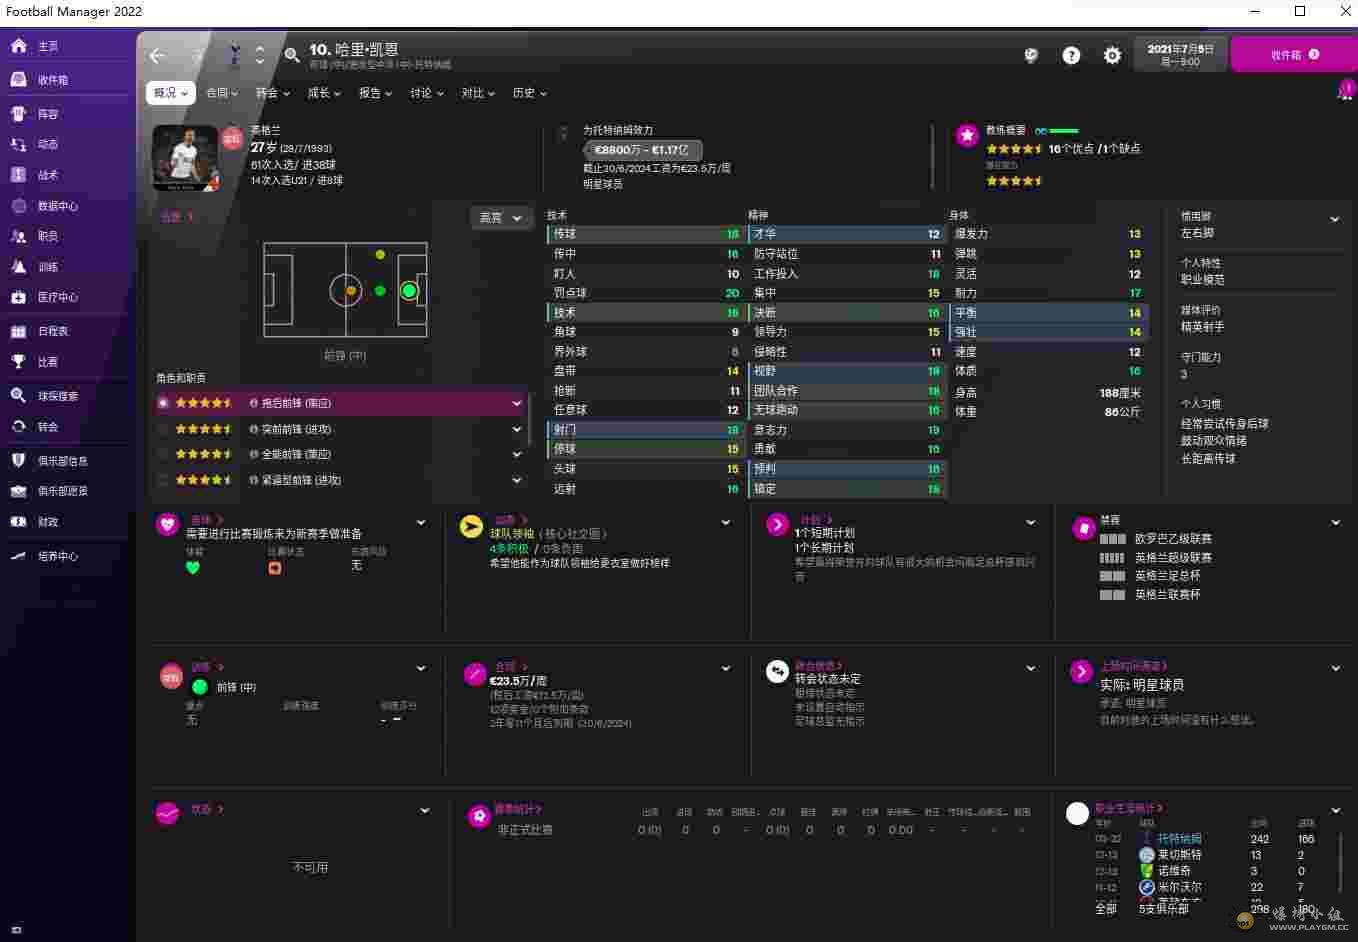1358x942 pixels.
Task: Open the 计划 plans panel chevron
Action: pyautogui.click(x=1031, y=523)
